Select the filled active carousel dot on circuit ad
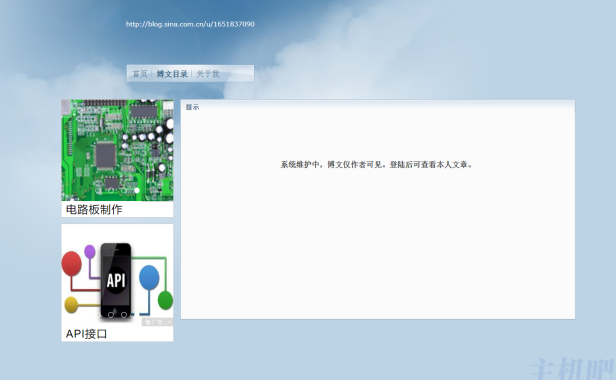This screenshot has height=380, width=616. (x=137, y=191)
